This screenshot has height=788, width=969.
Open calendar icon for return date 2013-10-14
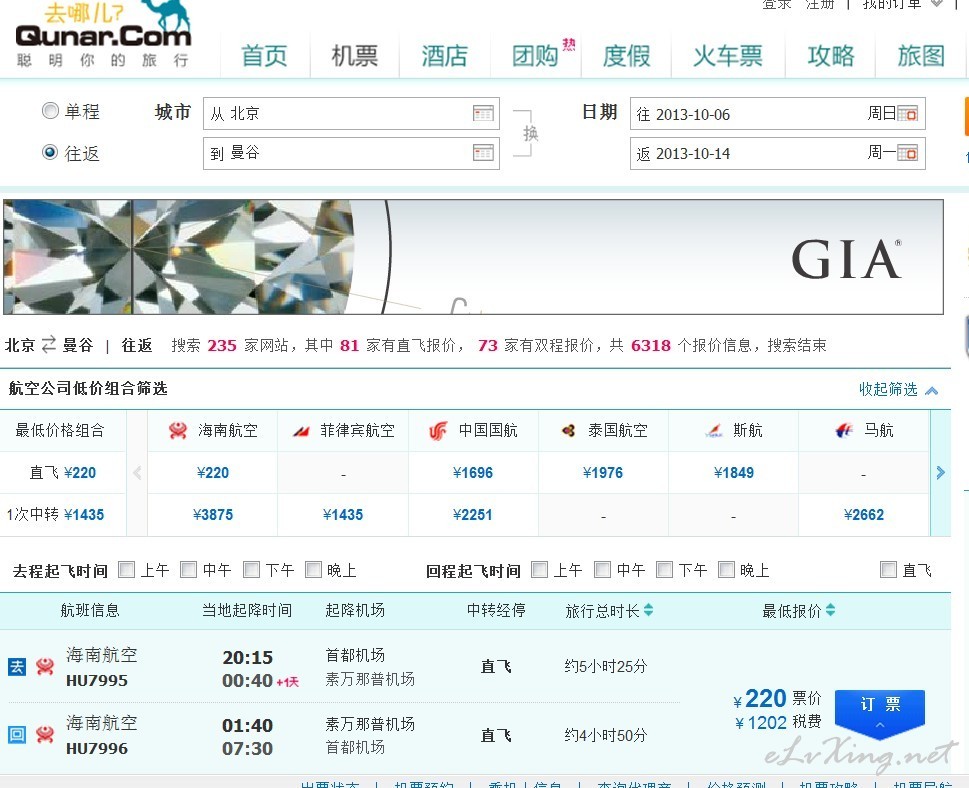point(907,153)
